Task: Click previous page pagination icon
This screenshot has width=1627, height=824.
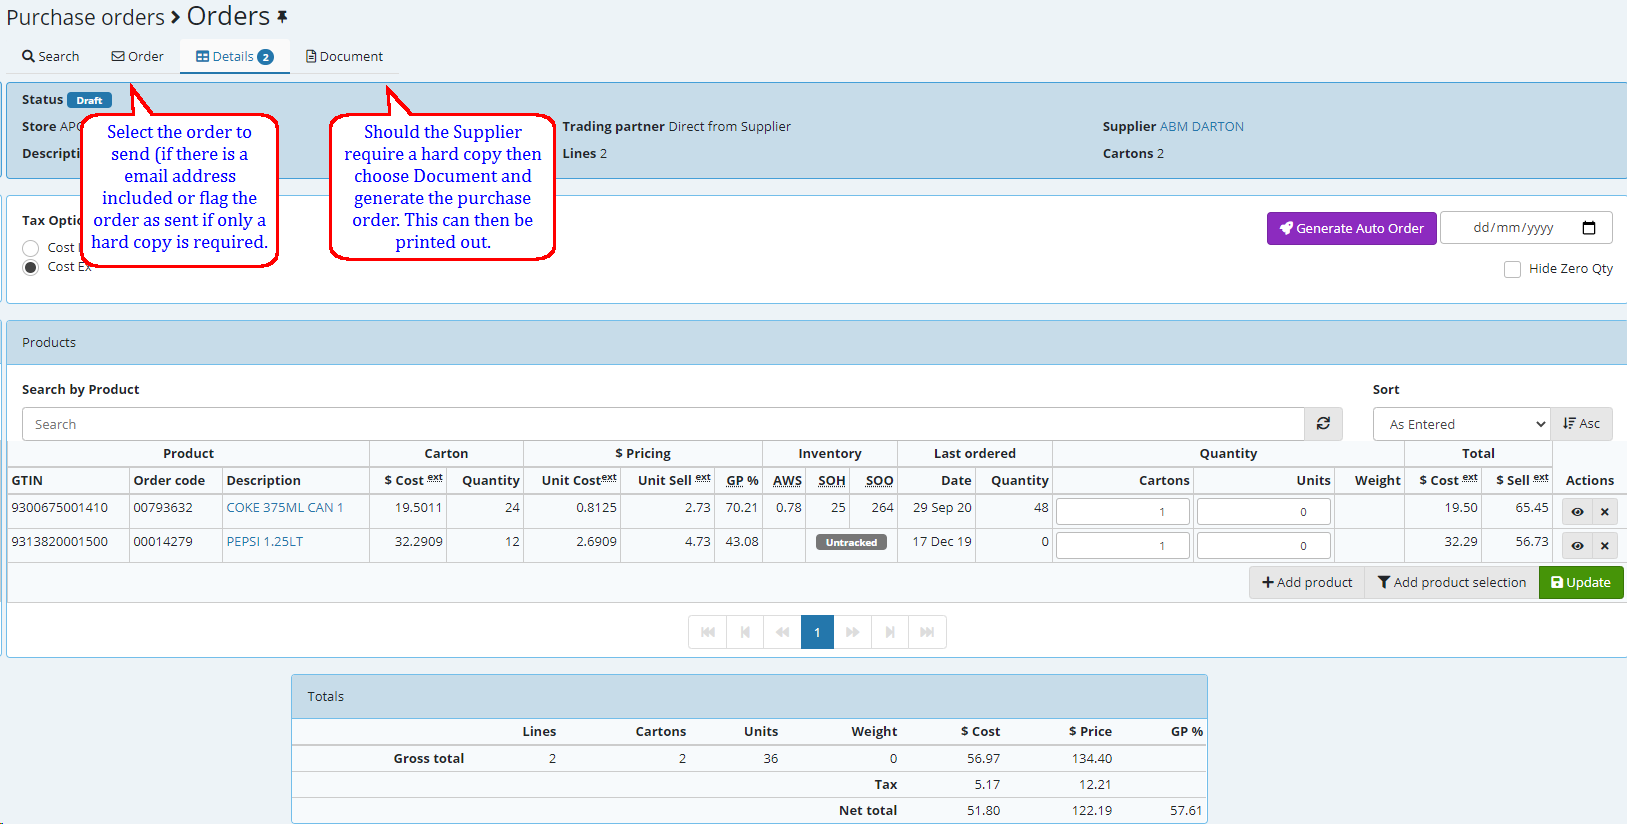Action: (x=745, y=632)
